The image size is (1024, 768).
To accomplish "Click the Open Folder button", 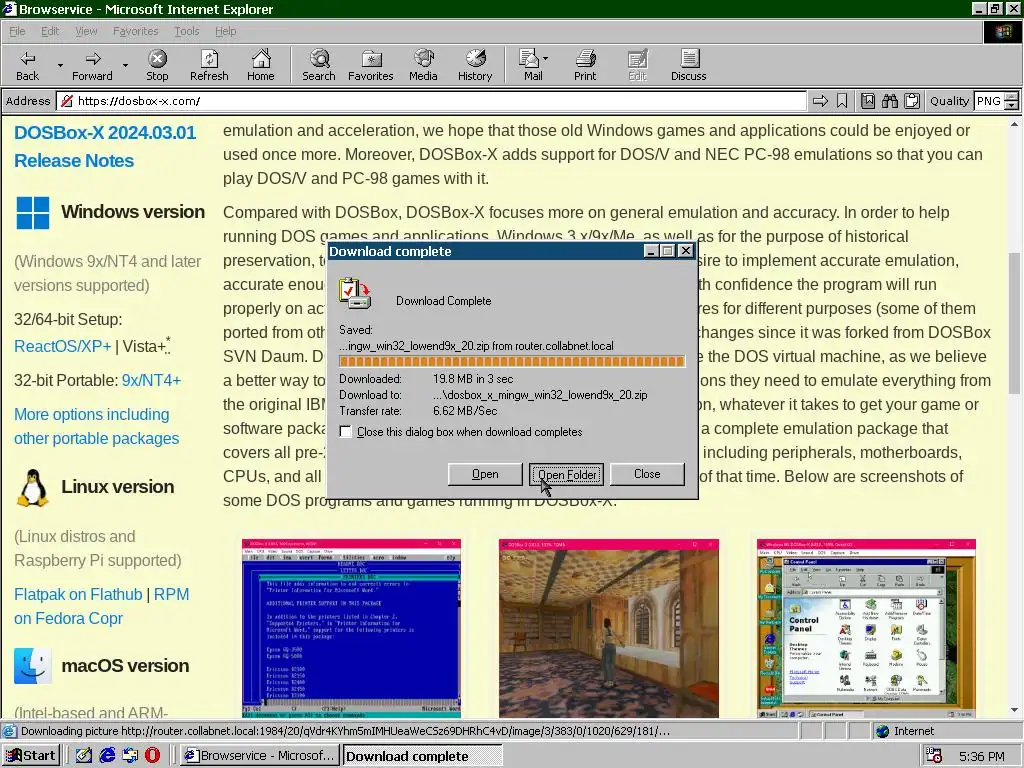I will [x=566, y=474].
